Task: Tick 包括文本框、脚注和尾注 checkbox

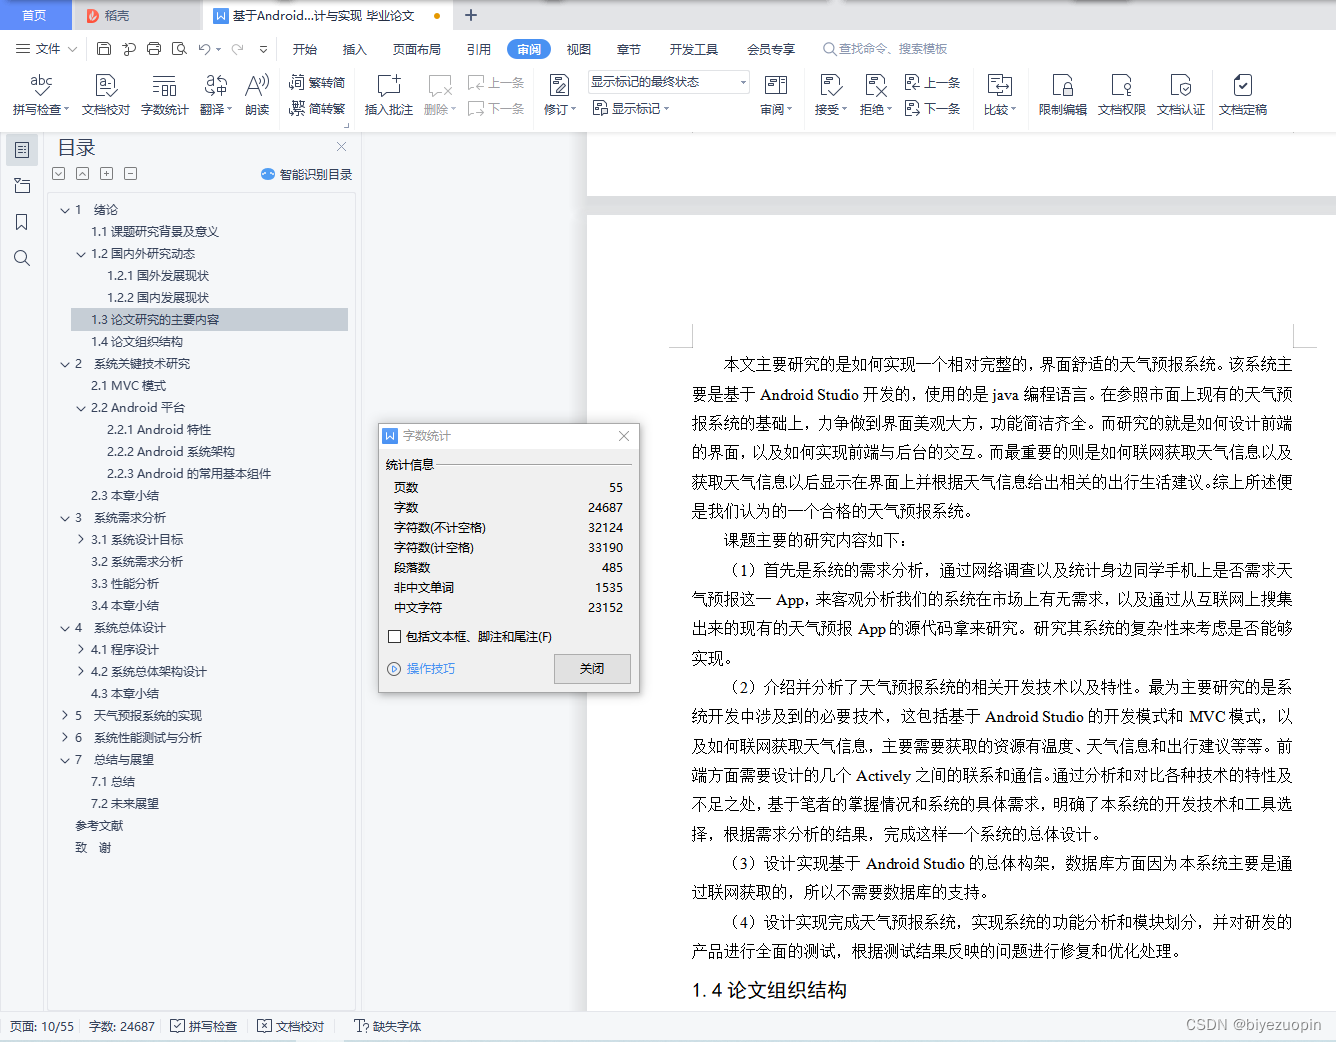Action: point(394,636)
